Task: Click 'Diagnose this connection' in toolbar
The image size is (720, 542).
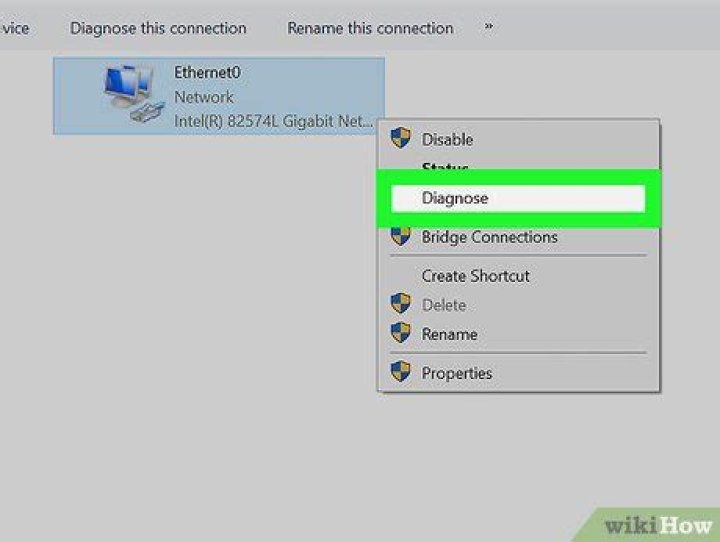Action: (158, 28)
